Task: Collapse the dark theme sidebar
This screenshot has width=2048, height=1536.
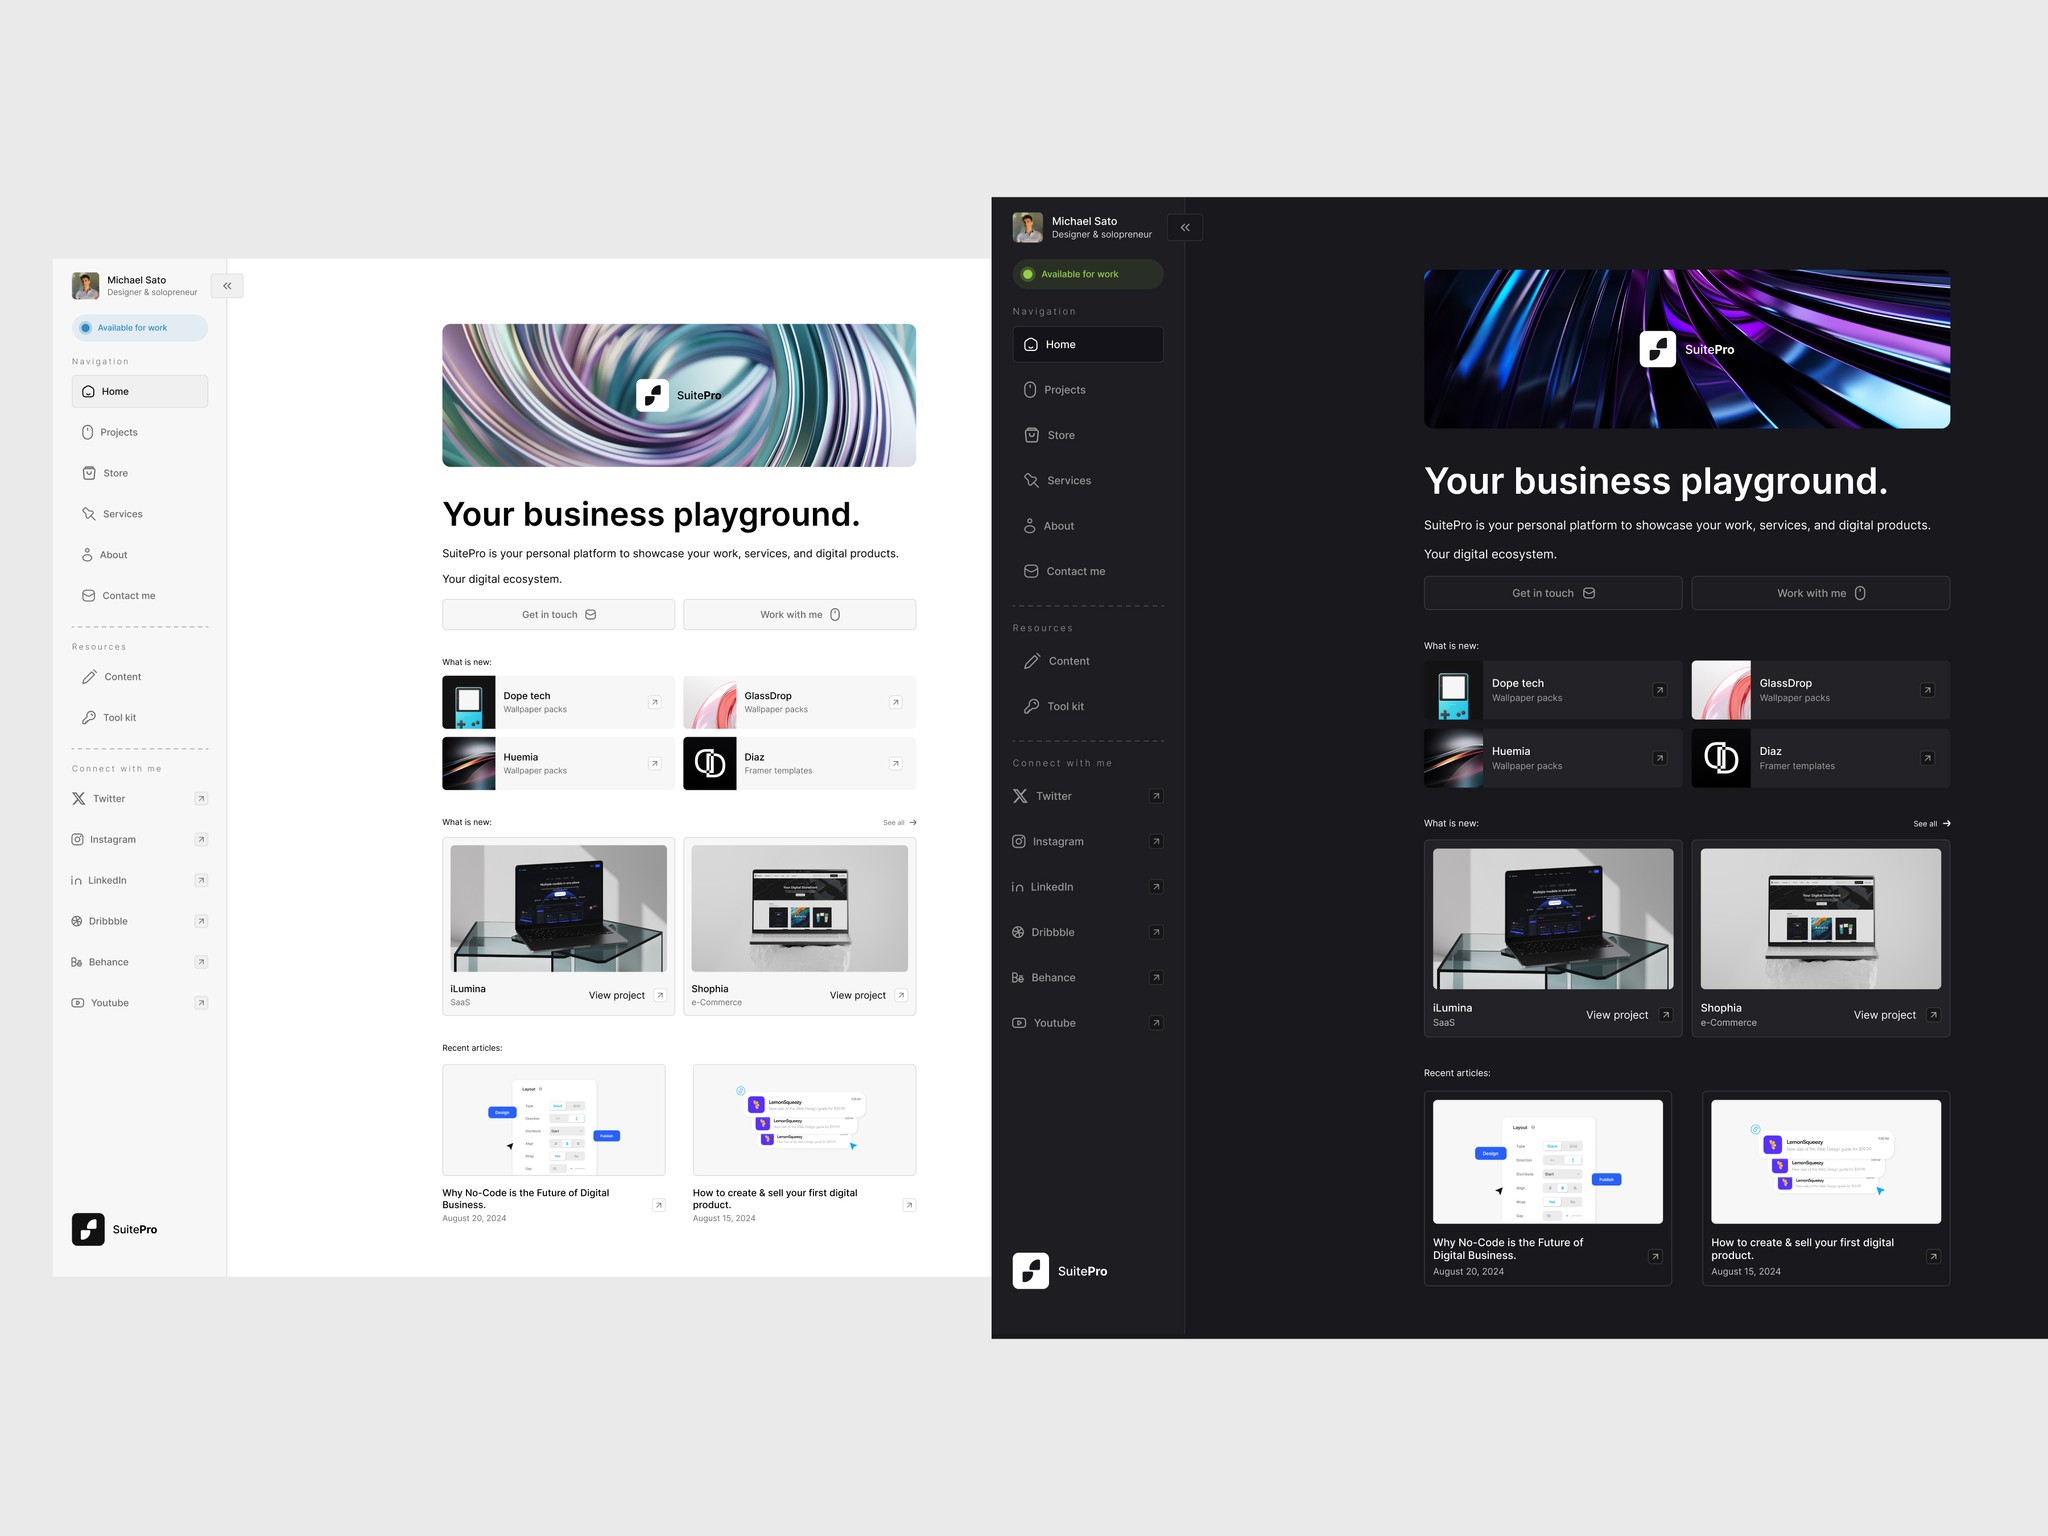Action: click(1185, 228)
